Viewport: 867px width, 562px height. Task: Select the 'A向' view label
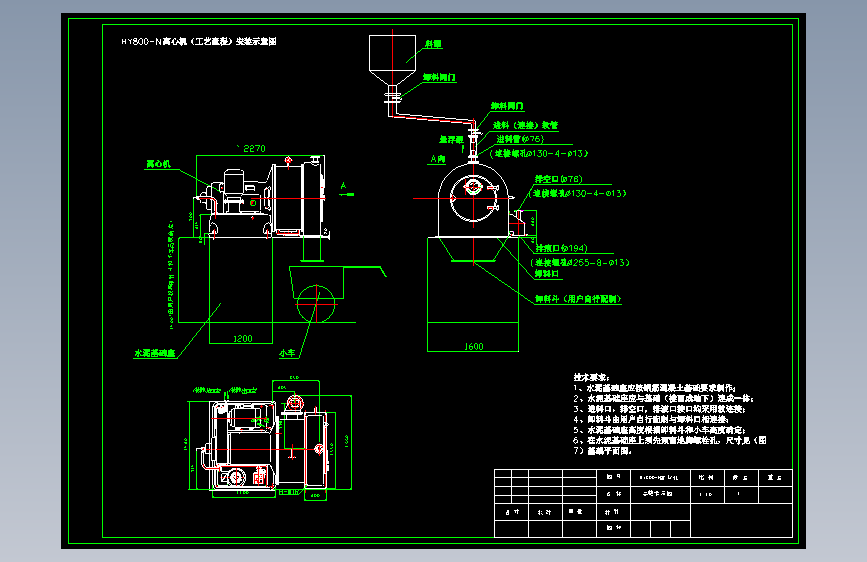coord(437,159)
